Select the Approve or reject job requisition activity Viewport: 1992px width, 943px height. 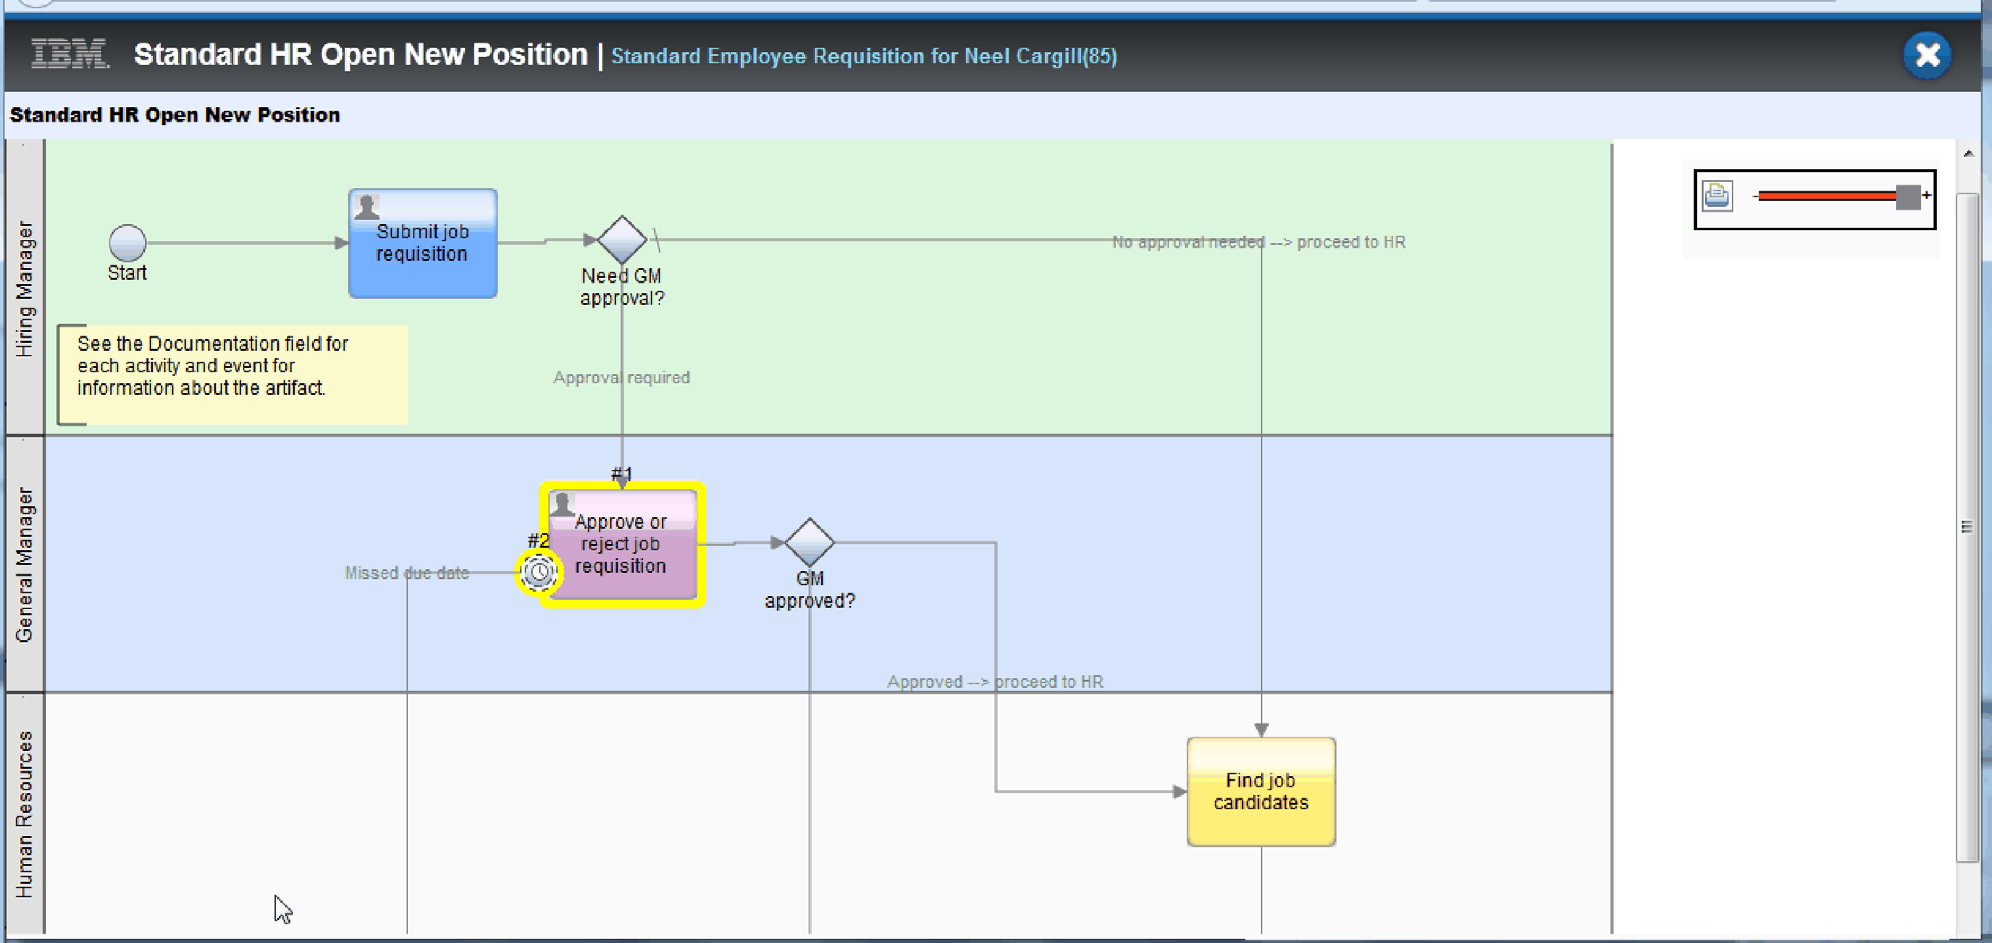point(622,545)
